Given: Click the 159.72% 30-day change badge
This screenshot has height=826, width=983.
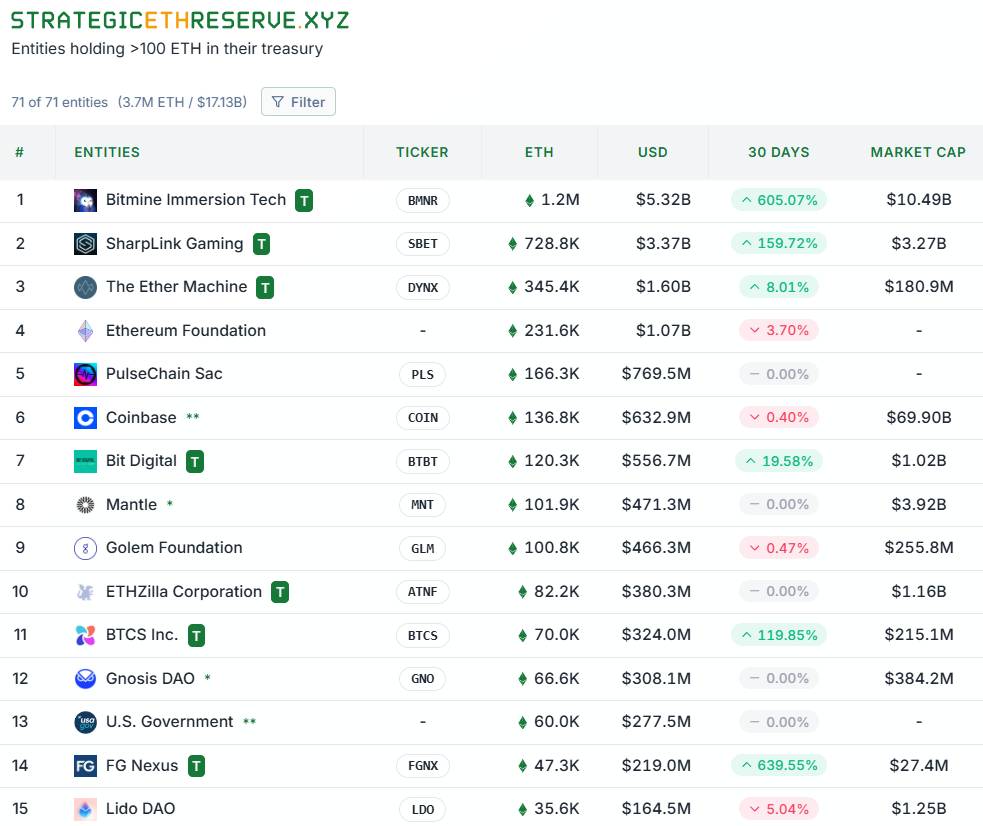Looking at the screenshot, I should coord(779,243).
